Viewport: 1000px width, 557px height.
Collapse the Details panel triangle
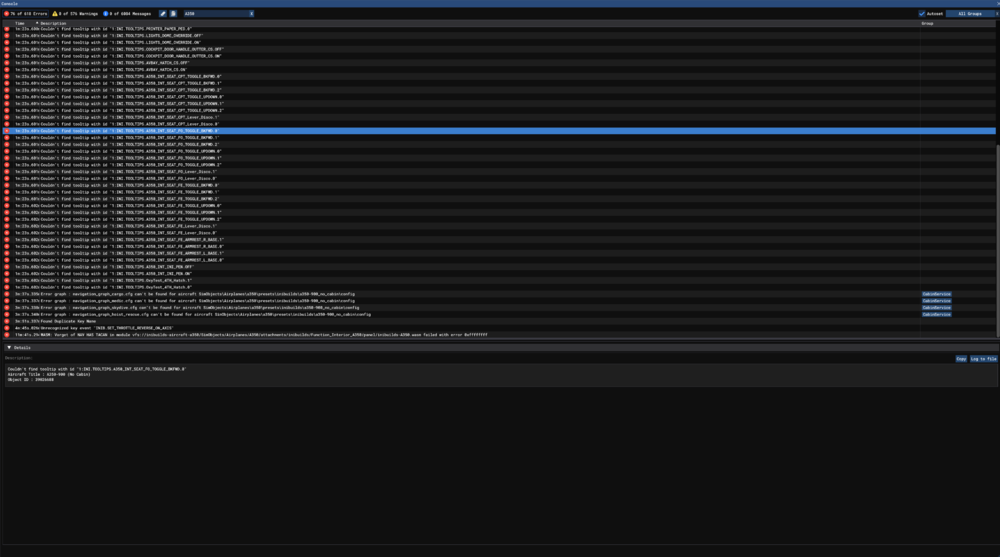pyautogui.click(x=9, y=347)
